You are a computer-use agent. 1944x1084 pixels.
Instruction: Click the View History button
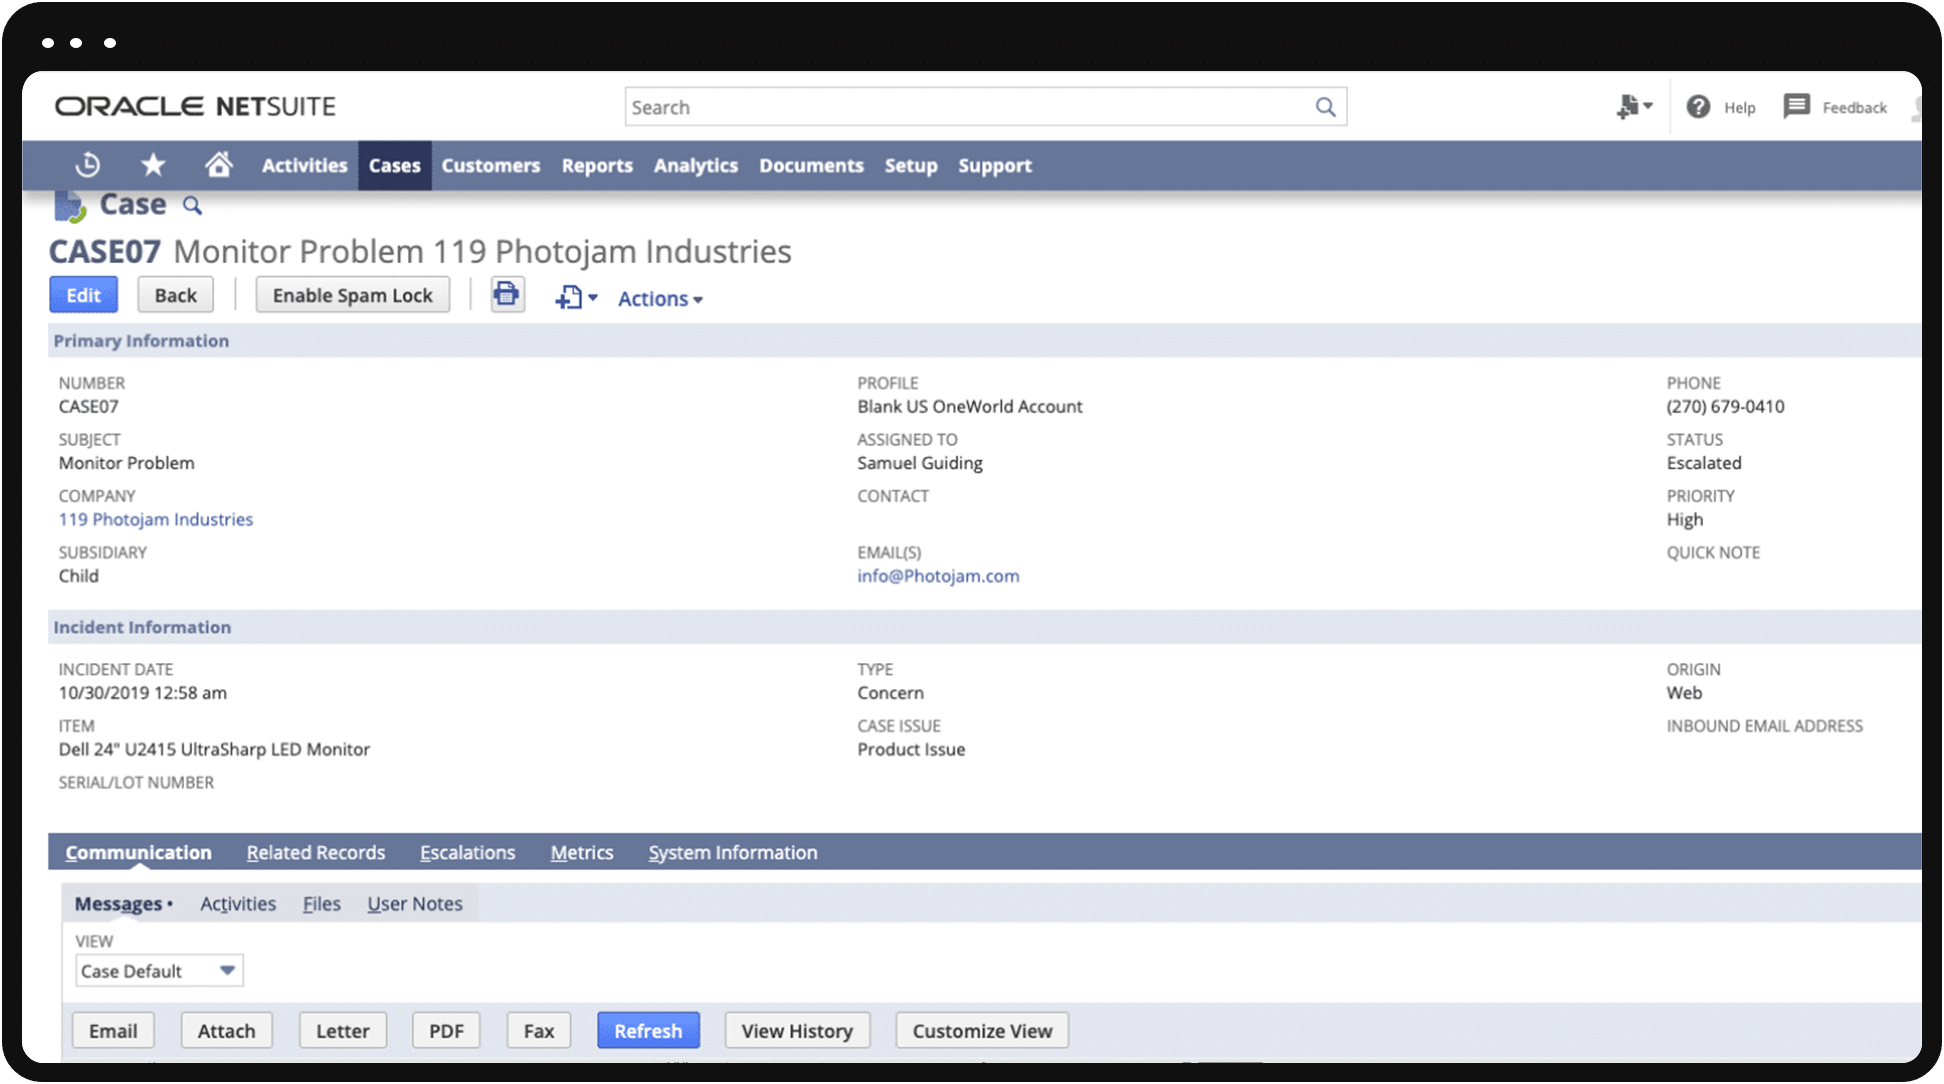coord(798,1031)
